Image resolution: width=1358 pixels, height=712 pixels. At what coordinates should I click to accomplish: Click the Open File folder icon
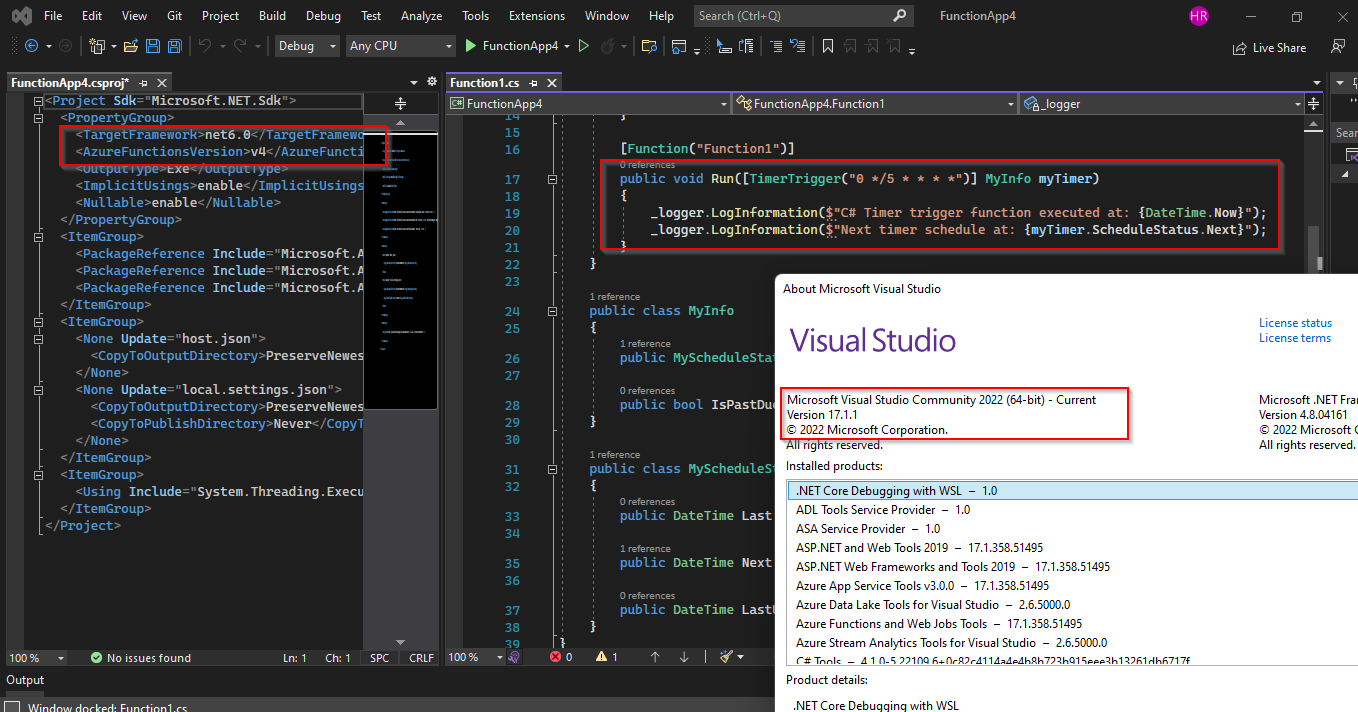click(x=131, y=46)
